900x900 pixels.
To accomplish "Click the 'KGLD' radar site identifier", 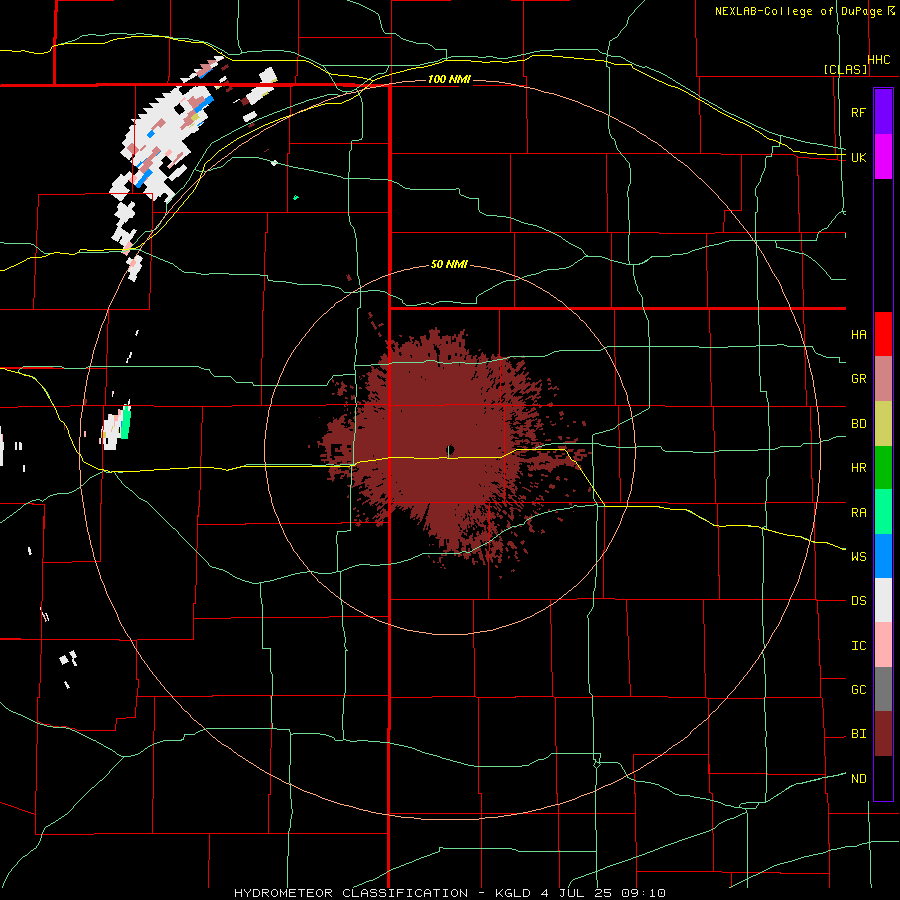I will tap(512, 893).
